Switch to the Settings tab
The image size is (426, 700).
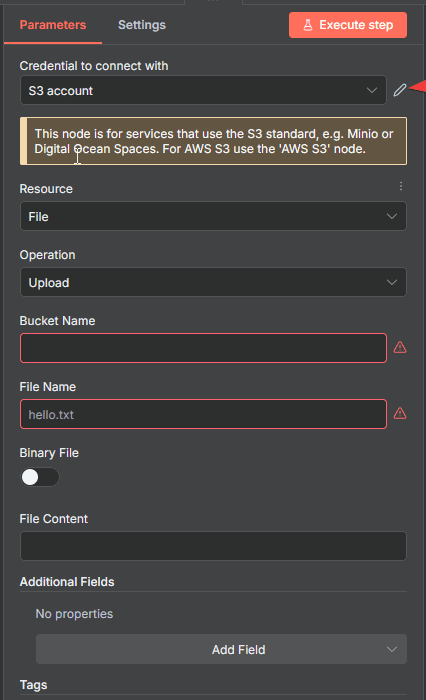tap(142, 25)
